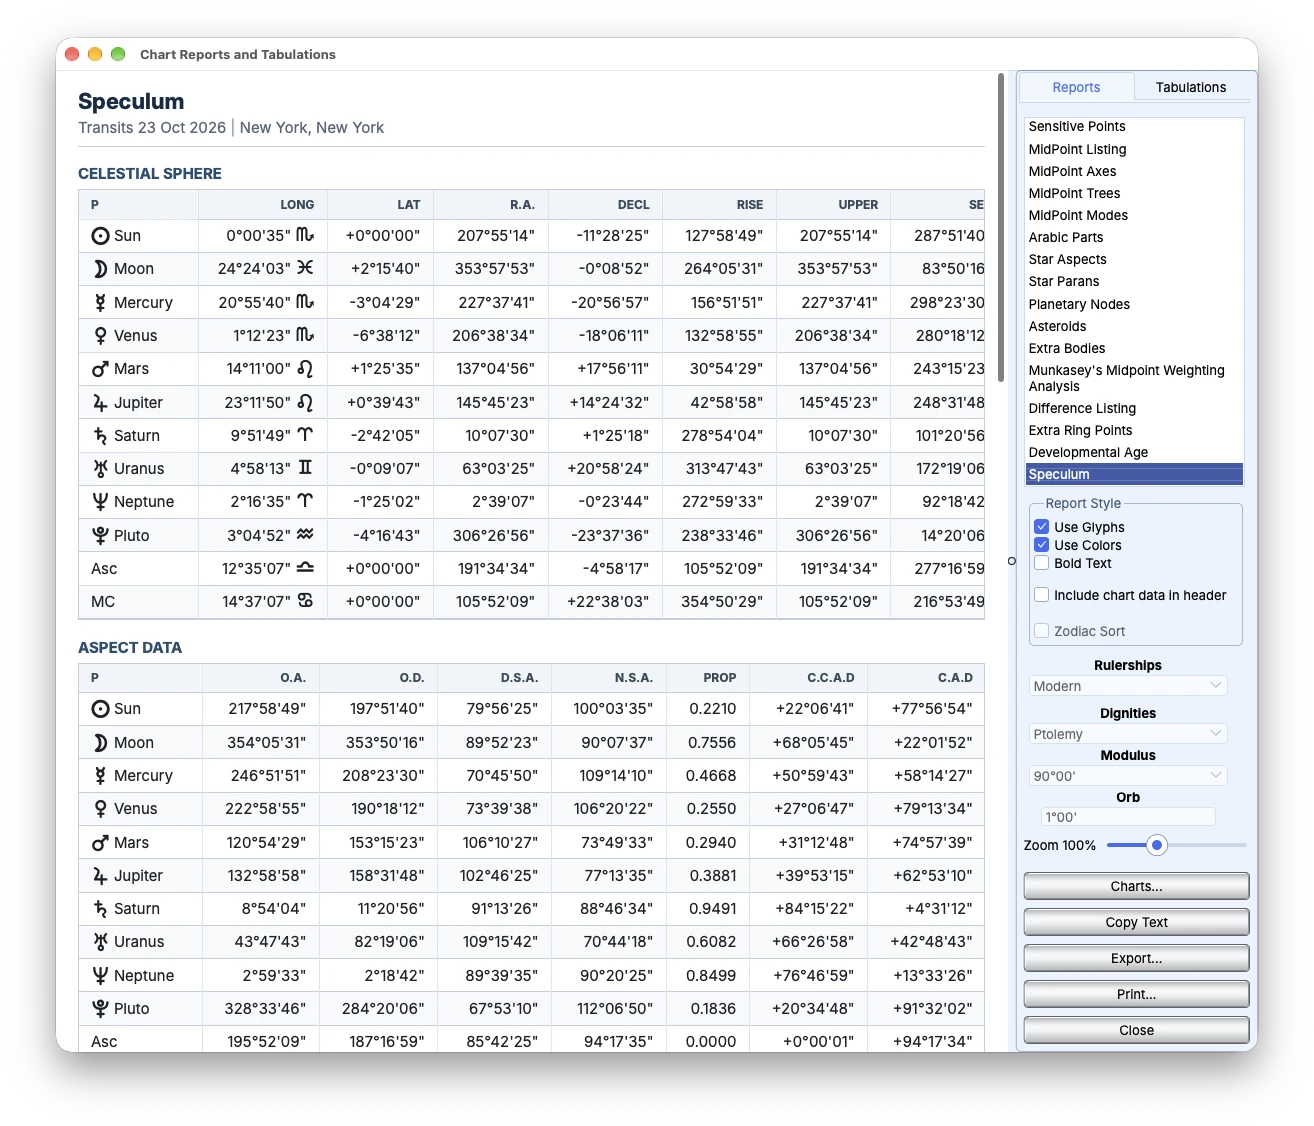The image size is (1314, 1126).
Task: Click the Mercury glyph in Celestial Sphere table
Action: (100, 302)
